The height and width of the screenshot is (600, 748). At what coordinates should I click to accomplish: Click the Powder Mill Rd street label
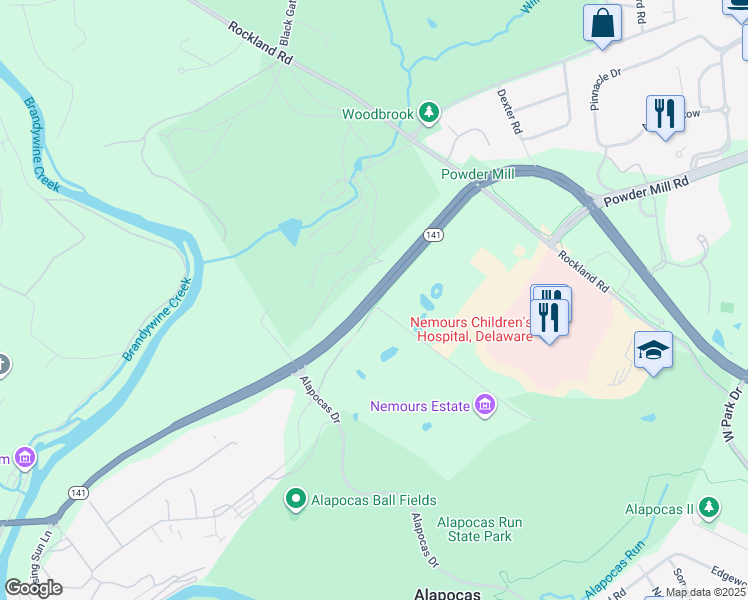[646, 191]
